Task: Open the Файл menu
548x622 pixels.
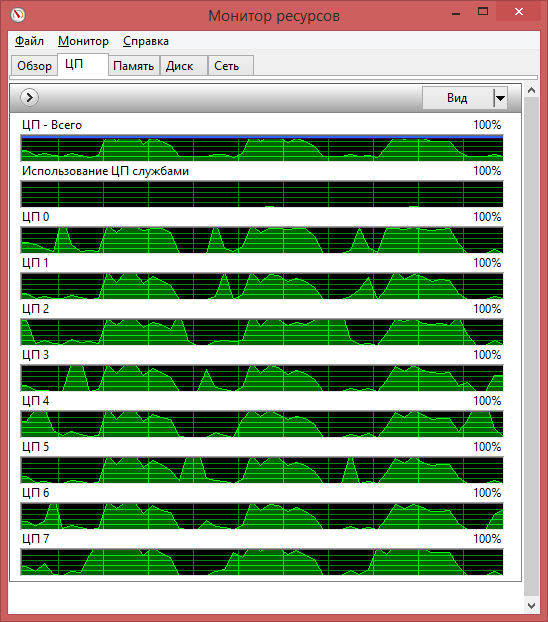Action: (29, 41)
